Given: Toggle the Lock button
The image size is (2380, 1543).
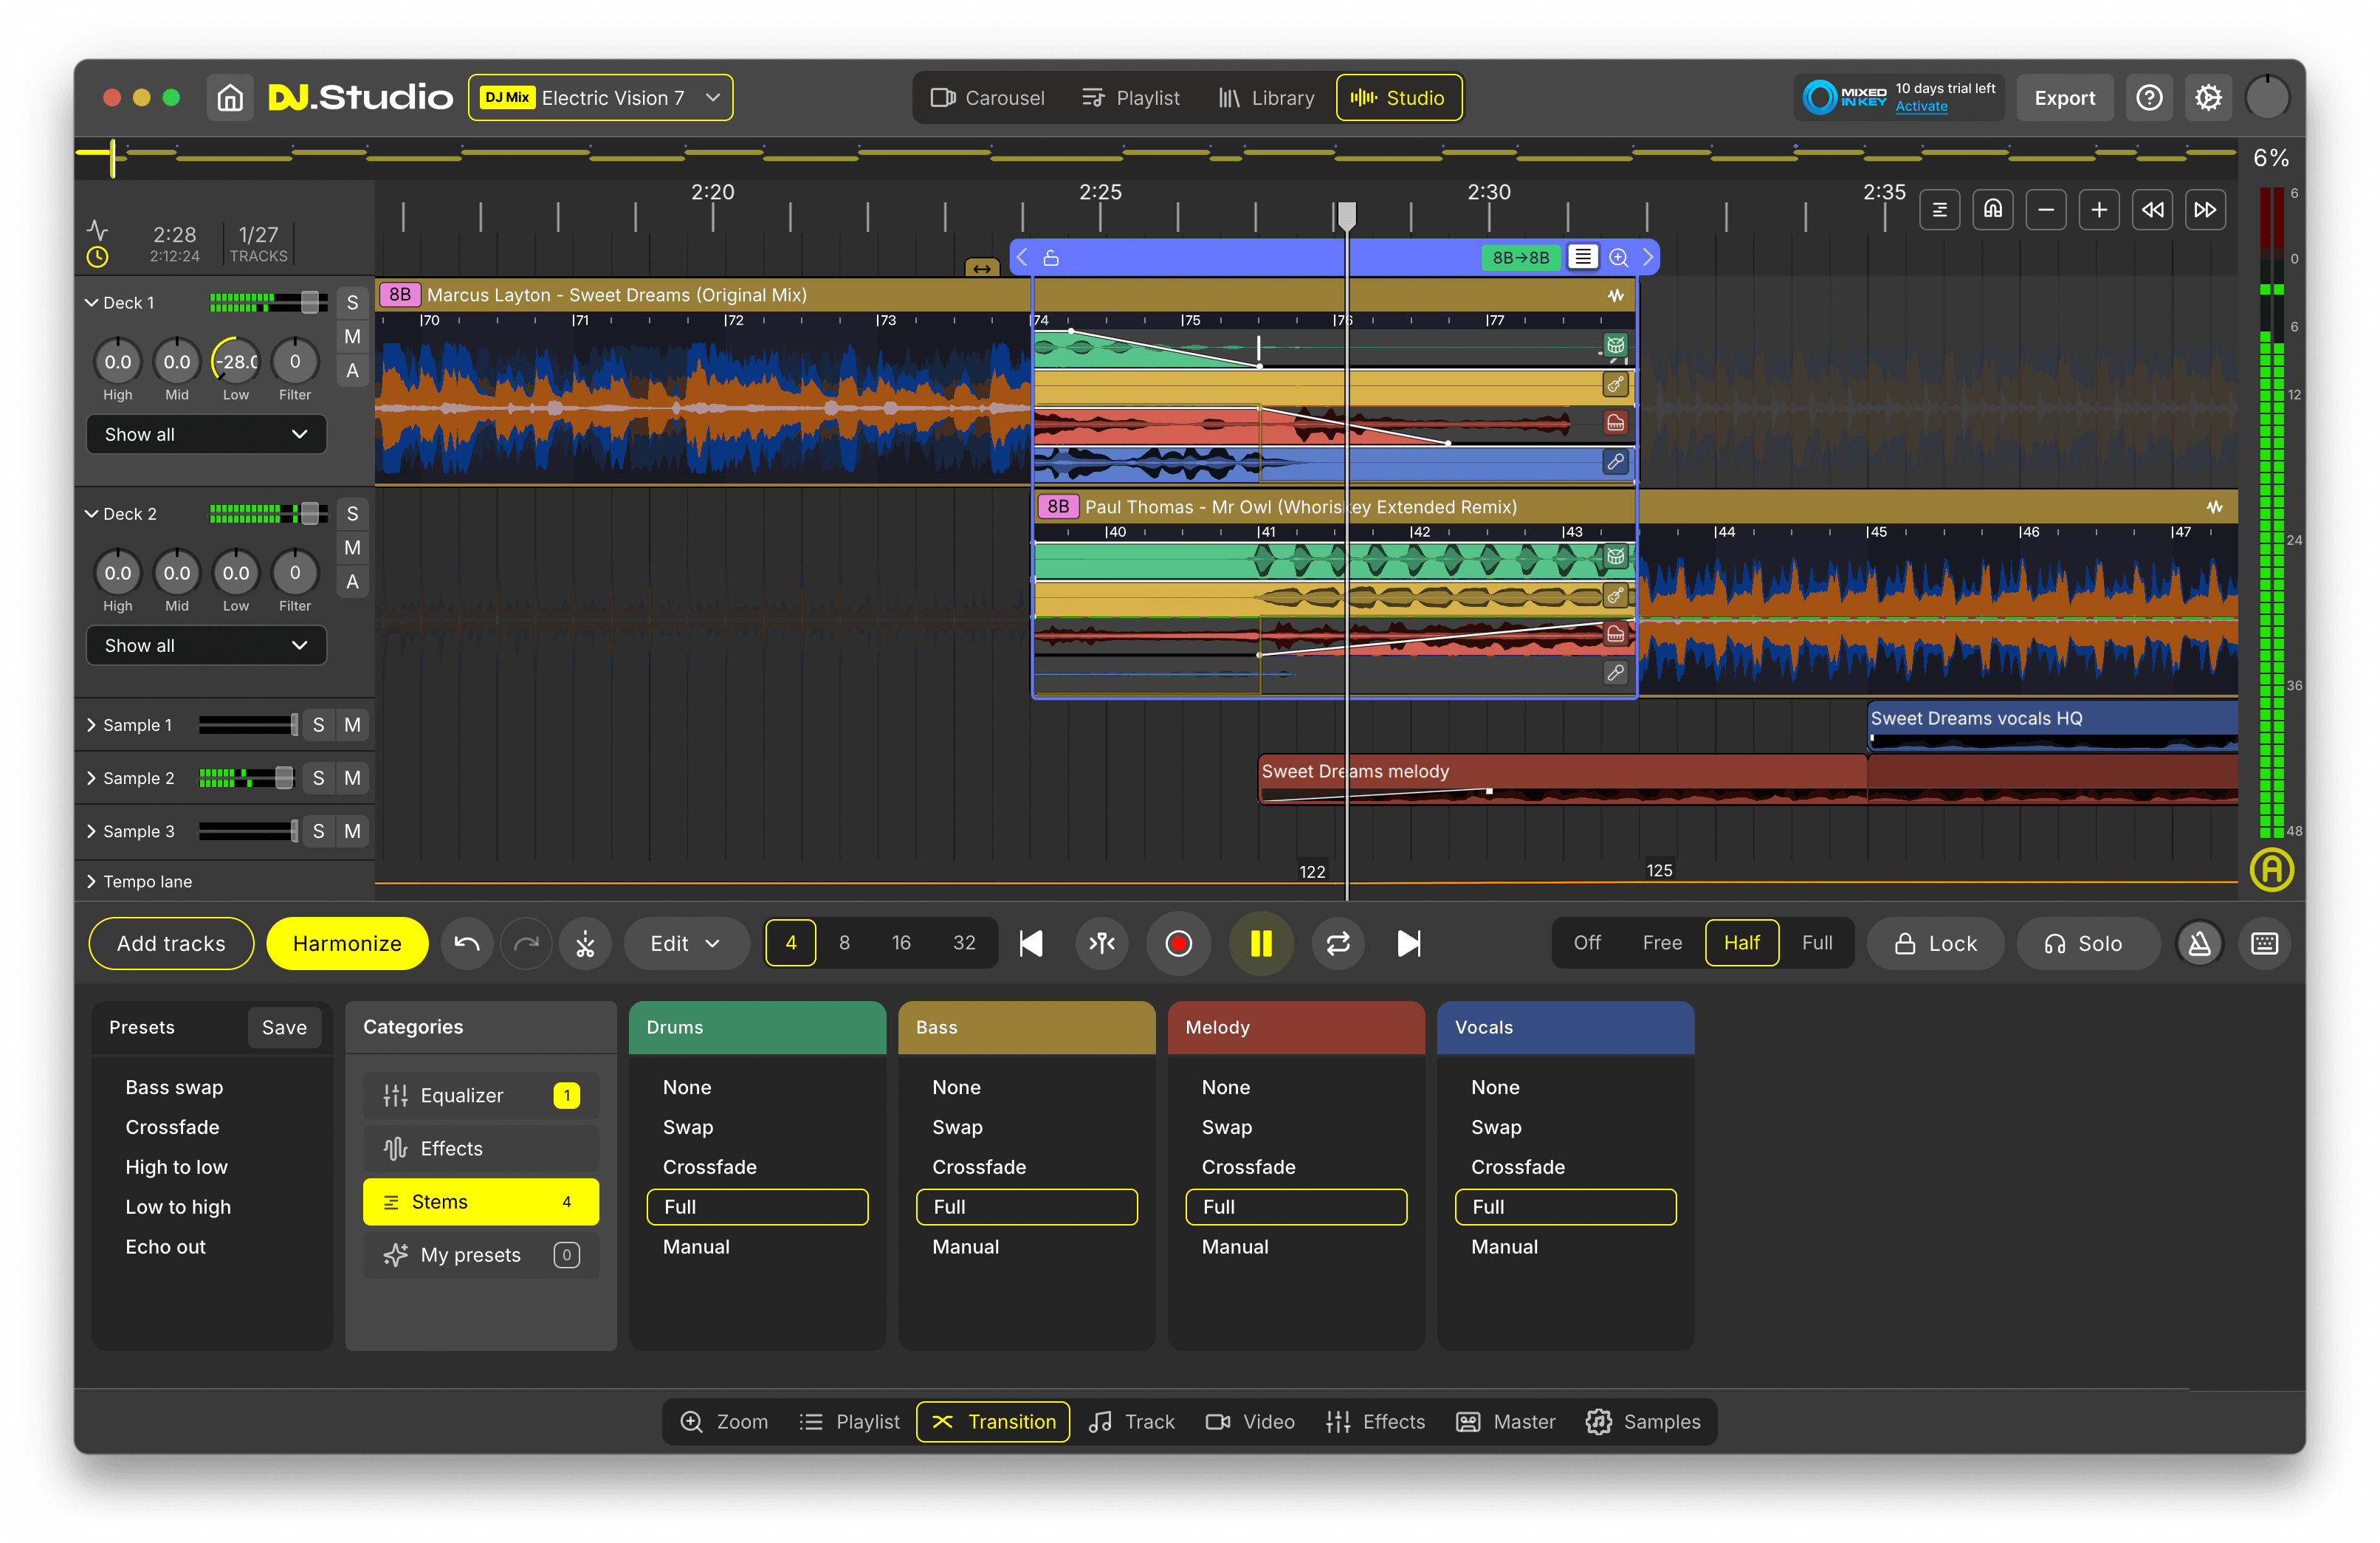Looking at the screenshot, I should pyautogui.click(x=1935, y=943).
